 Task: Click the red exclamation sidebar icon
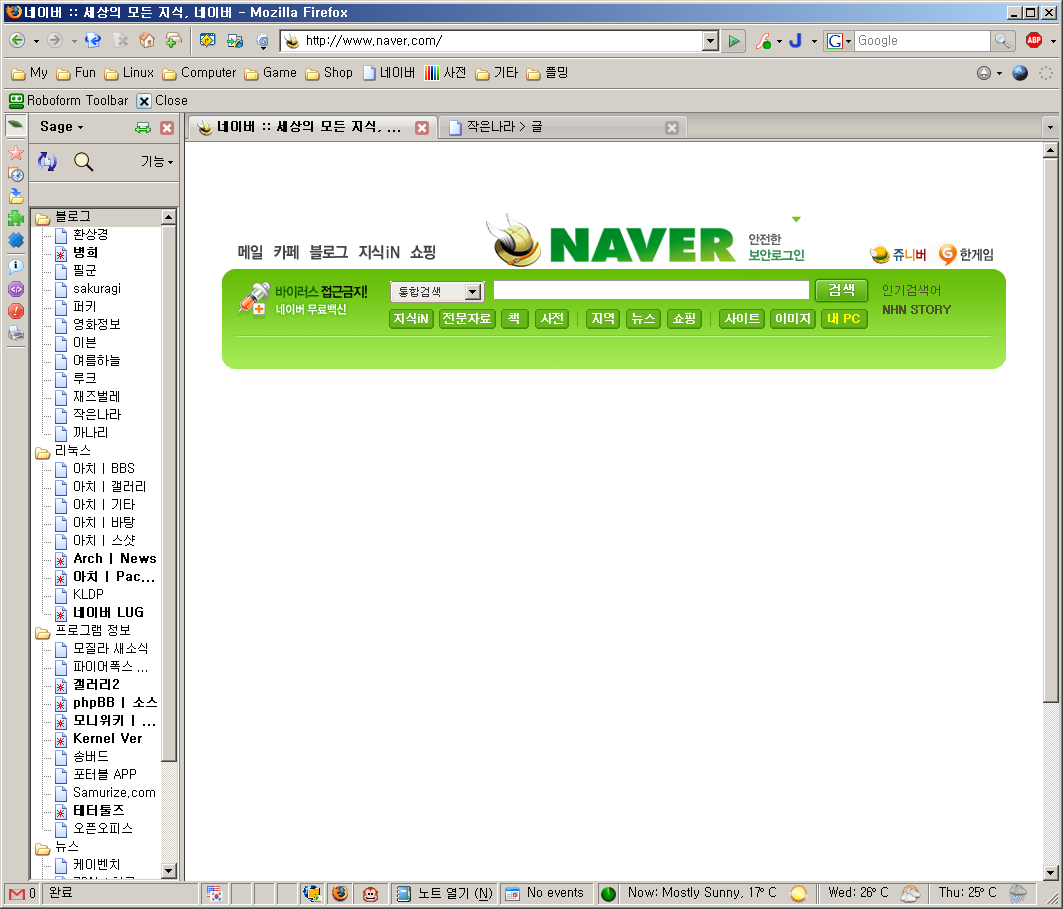16,311
